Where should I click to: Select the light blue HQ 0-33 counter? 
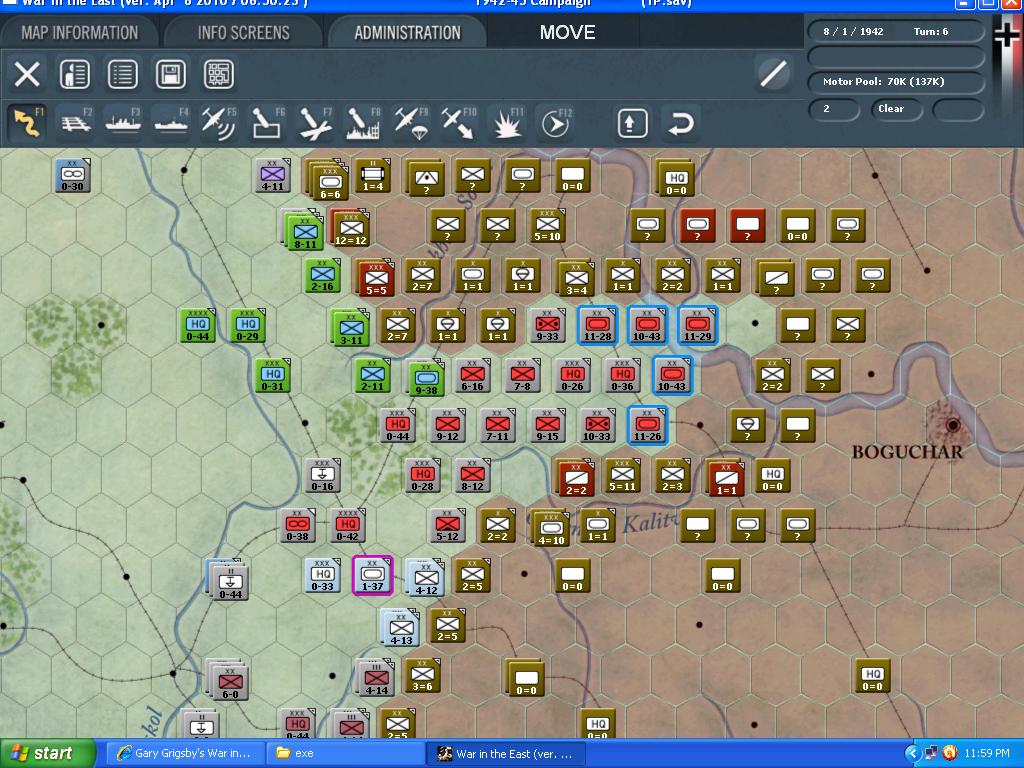(323, 575)
